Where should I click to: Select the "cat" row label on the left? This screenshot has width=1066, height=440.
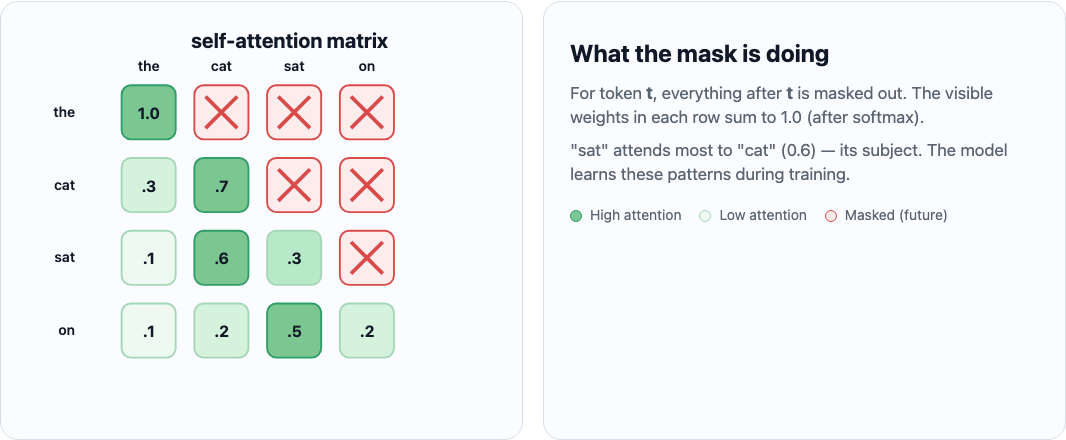65,185
